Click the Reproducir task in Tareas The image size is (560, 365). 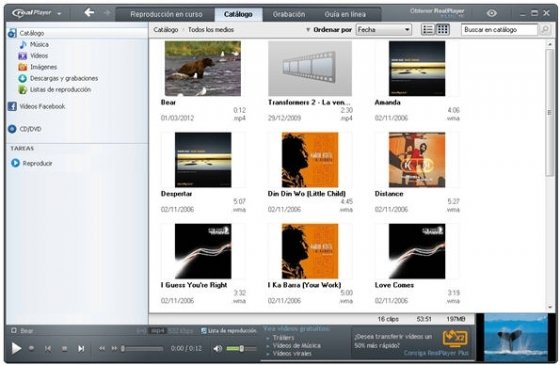(37, 163)
